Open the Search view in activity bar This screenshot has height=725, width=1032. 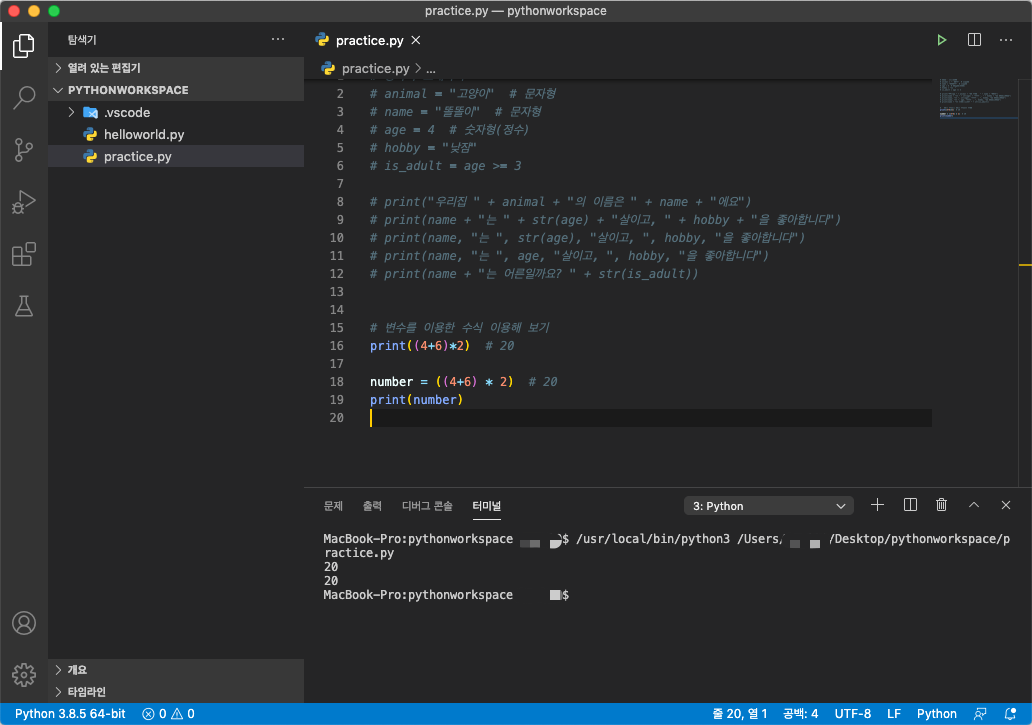click(x=24, y=97)
